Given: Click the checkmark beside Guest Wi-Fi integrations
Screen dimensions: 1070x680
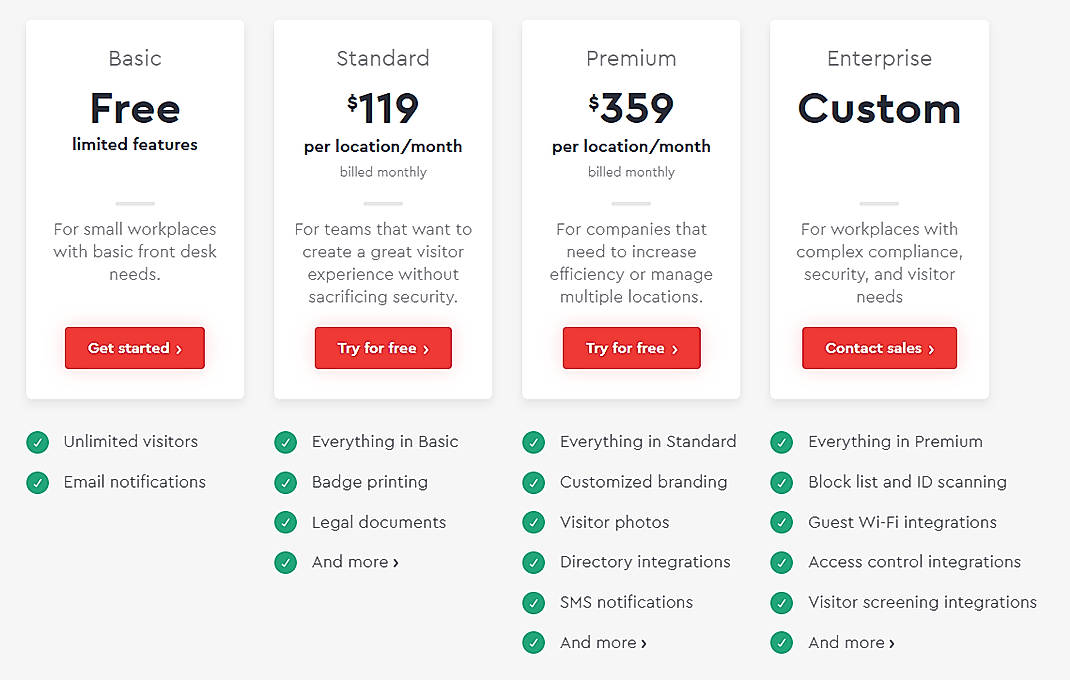Looking at the screenshot, I should (x=781, y=522).
